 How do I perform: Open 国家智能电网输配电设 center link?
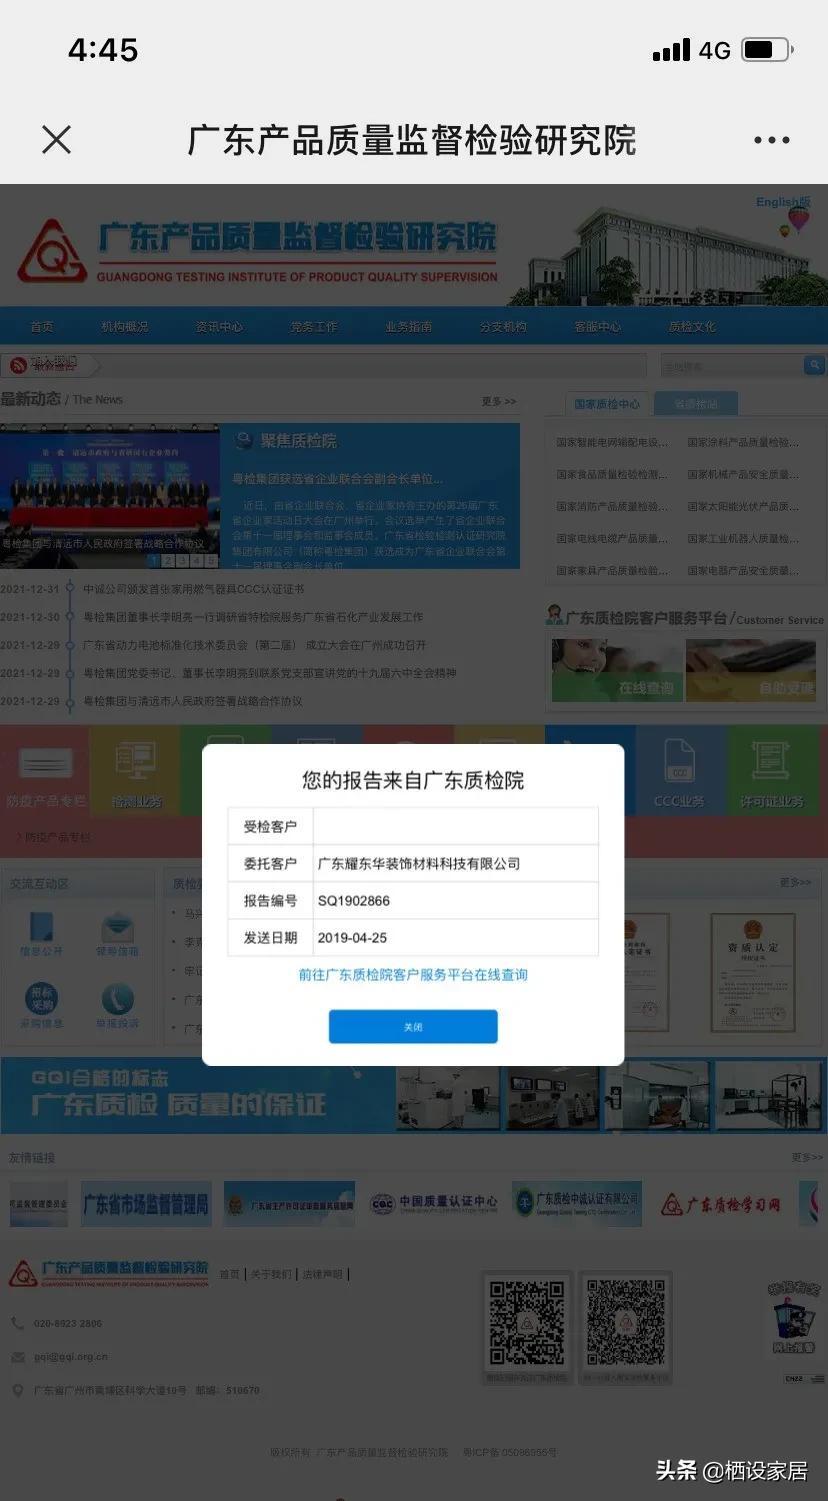coord(612,442)
